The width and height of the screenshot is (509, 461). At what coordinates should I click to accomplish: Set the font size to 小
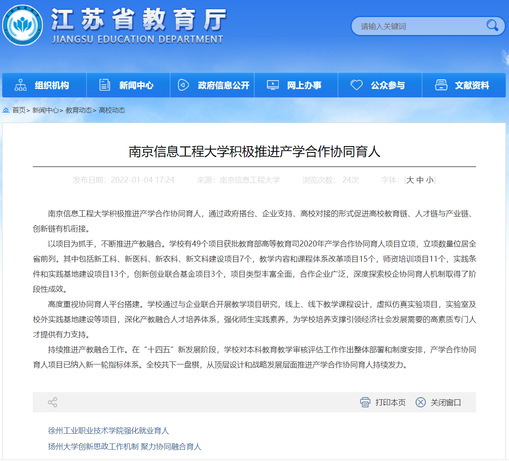430,180
